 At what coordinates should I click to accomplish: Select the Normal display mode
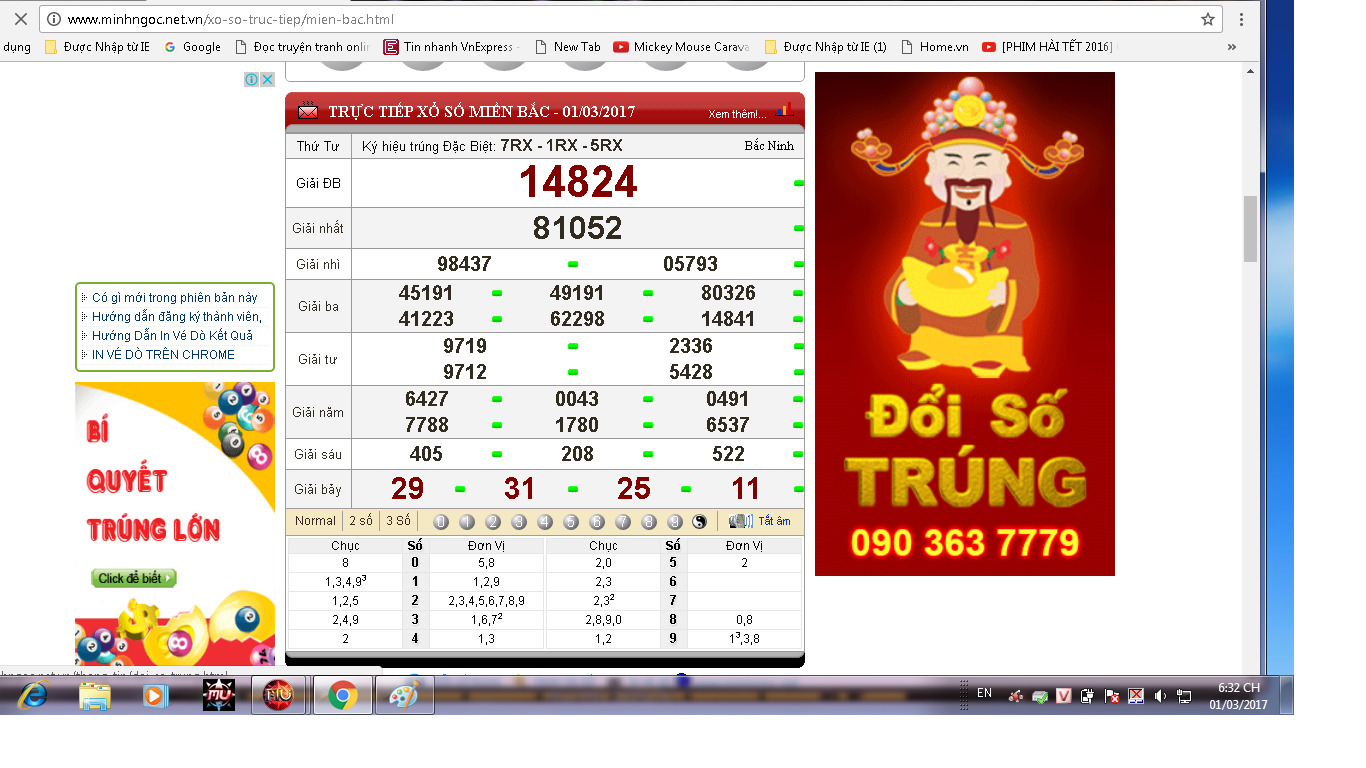point(315,521)
